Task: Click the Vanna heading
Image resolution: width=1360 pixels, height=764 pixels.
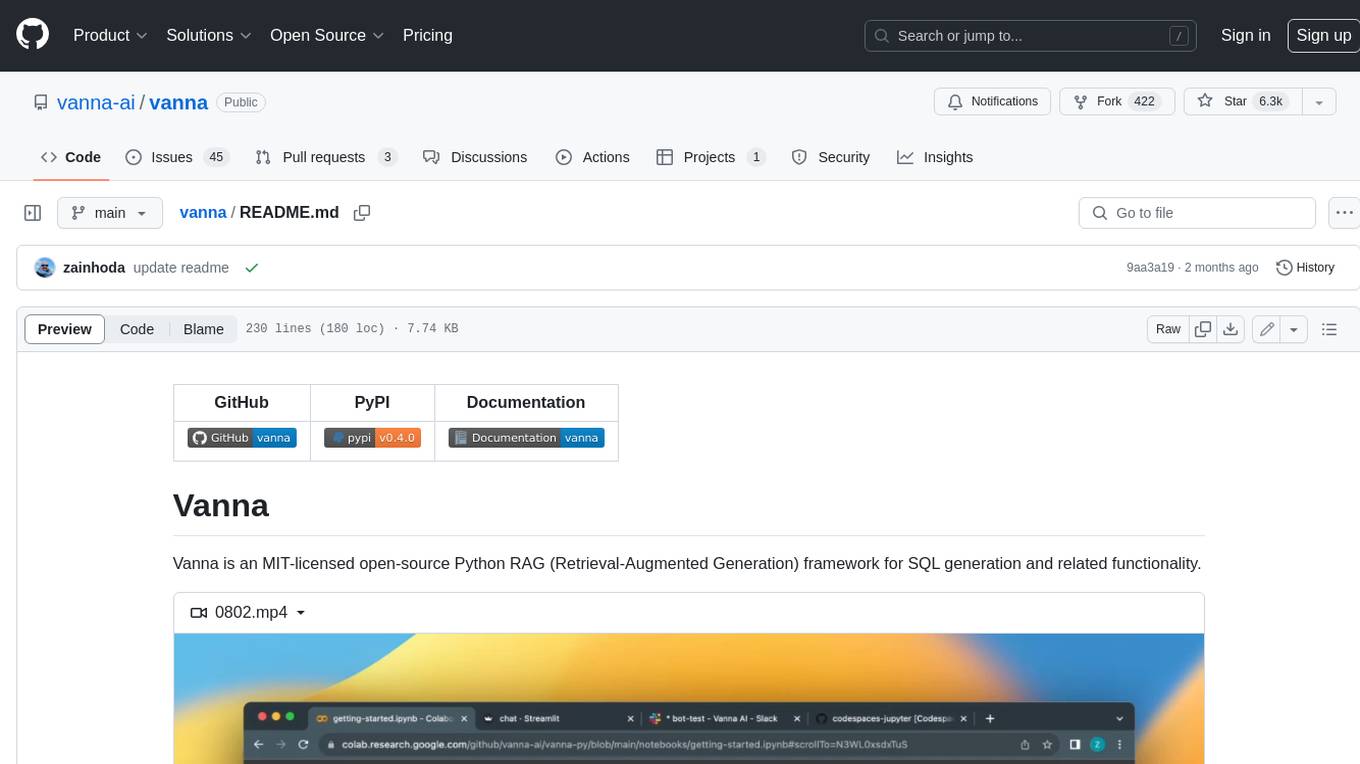Action: point(221,505)
